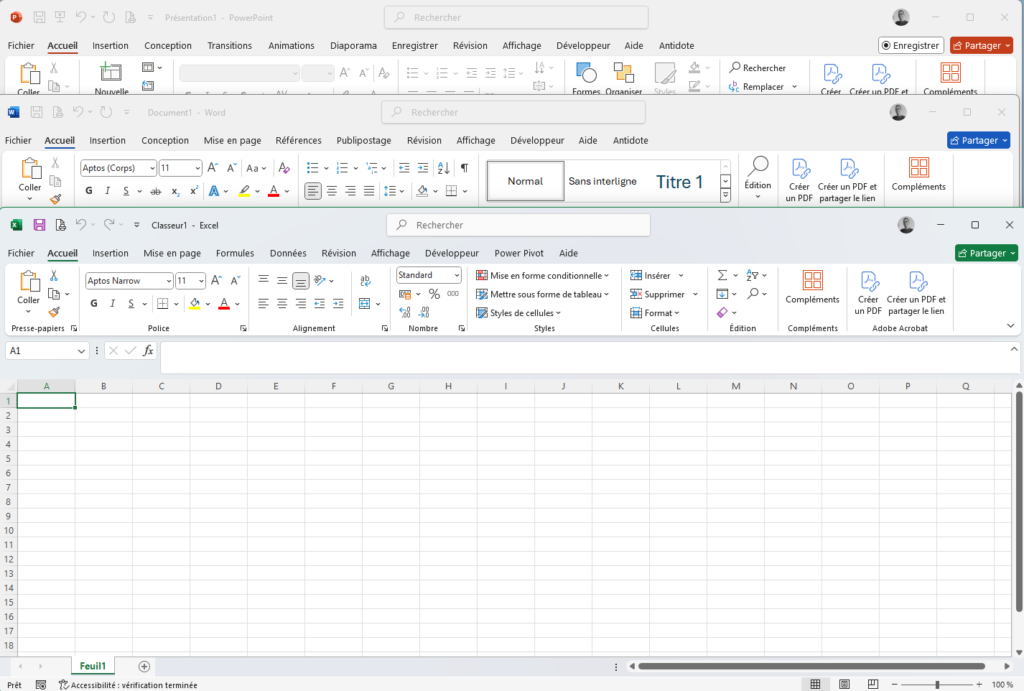This screenshot has width=1024, height=691.
Task: Open Compléments add-ins in the Excel ribbon
Action: click(812, 287)
